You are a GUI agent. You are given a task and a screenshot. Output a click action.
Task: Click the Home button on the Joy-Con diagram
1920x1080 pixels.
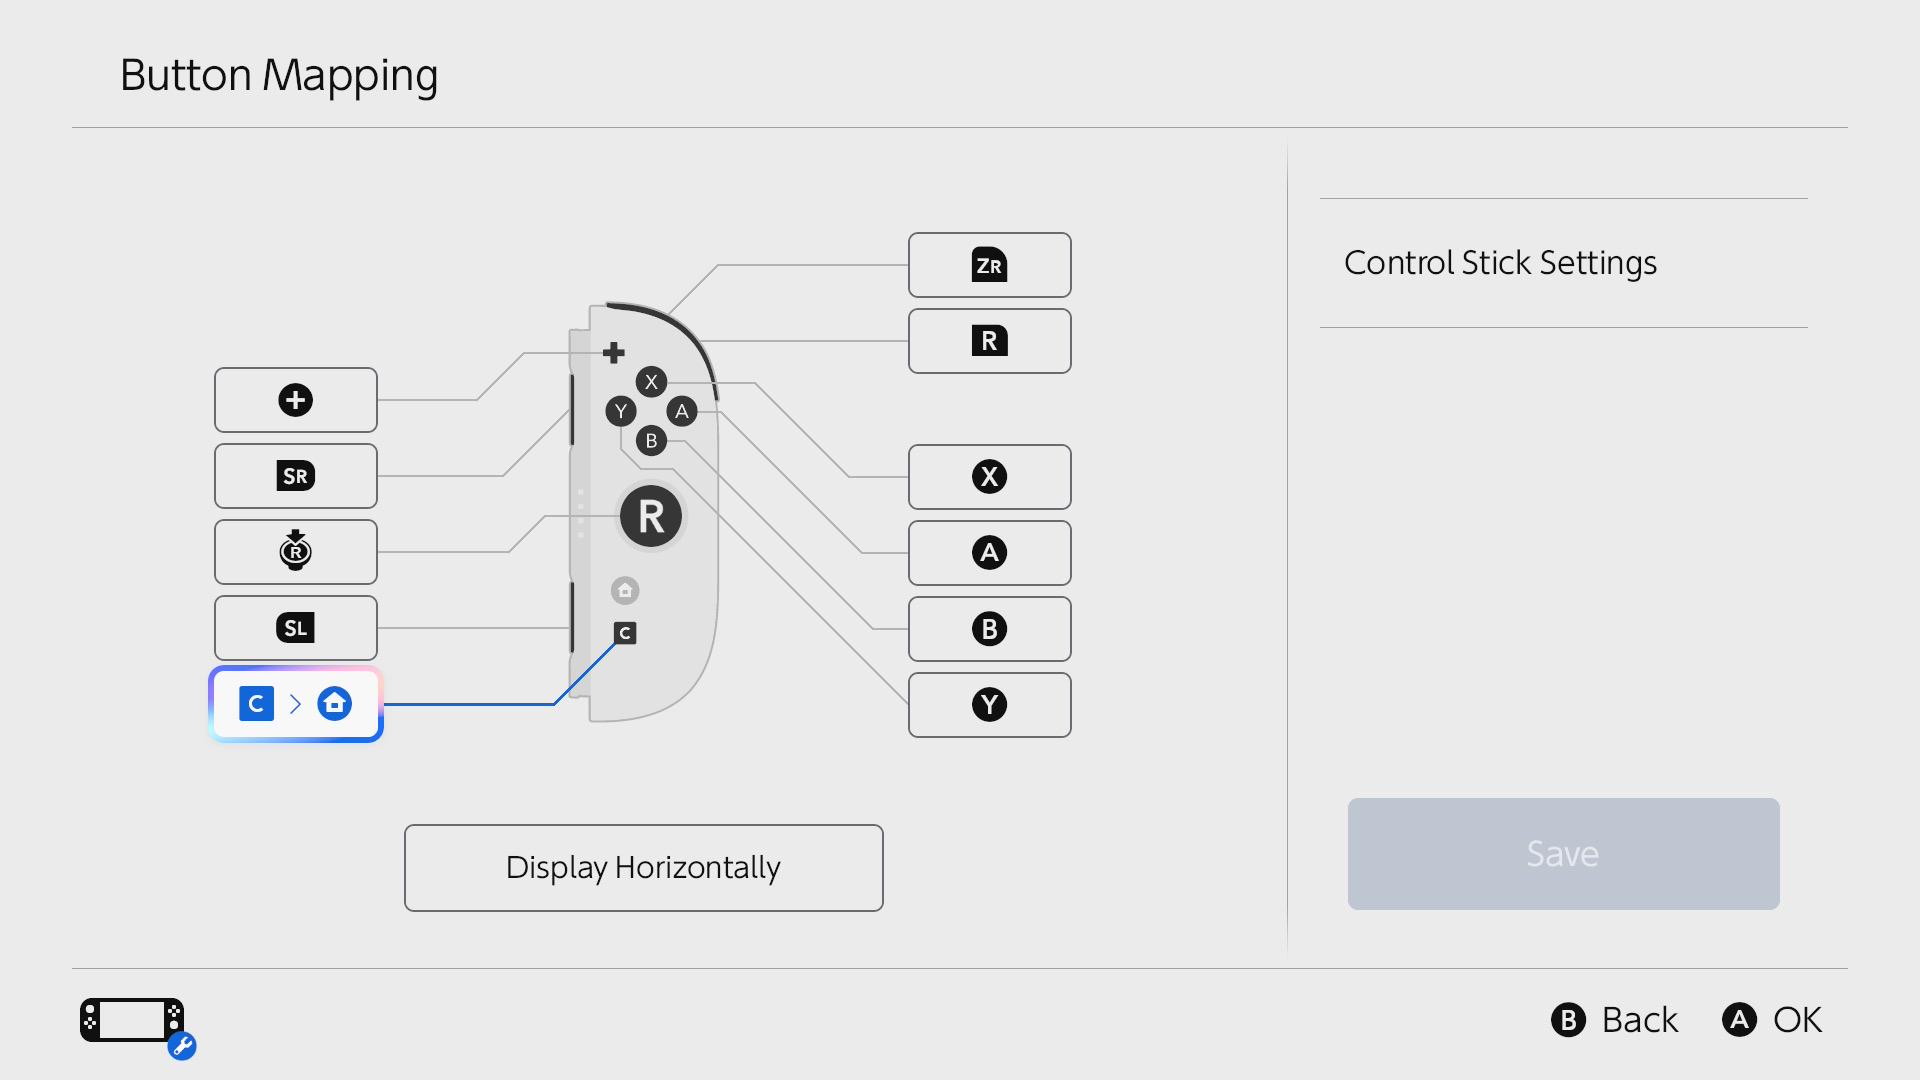[625, 591]
